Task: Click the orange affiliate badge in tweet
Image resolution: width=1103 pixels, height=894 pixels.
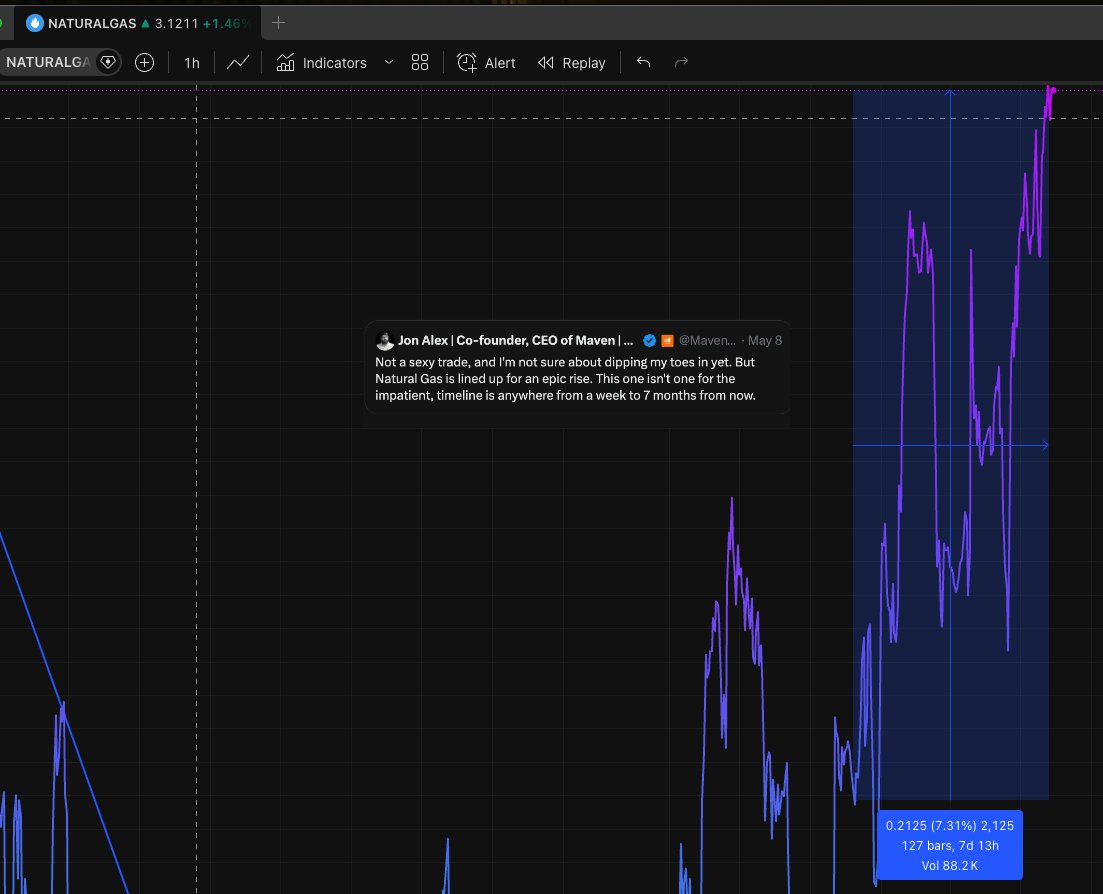Action: [668, 340]
